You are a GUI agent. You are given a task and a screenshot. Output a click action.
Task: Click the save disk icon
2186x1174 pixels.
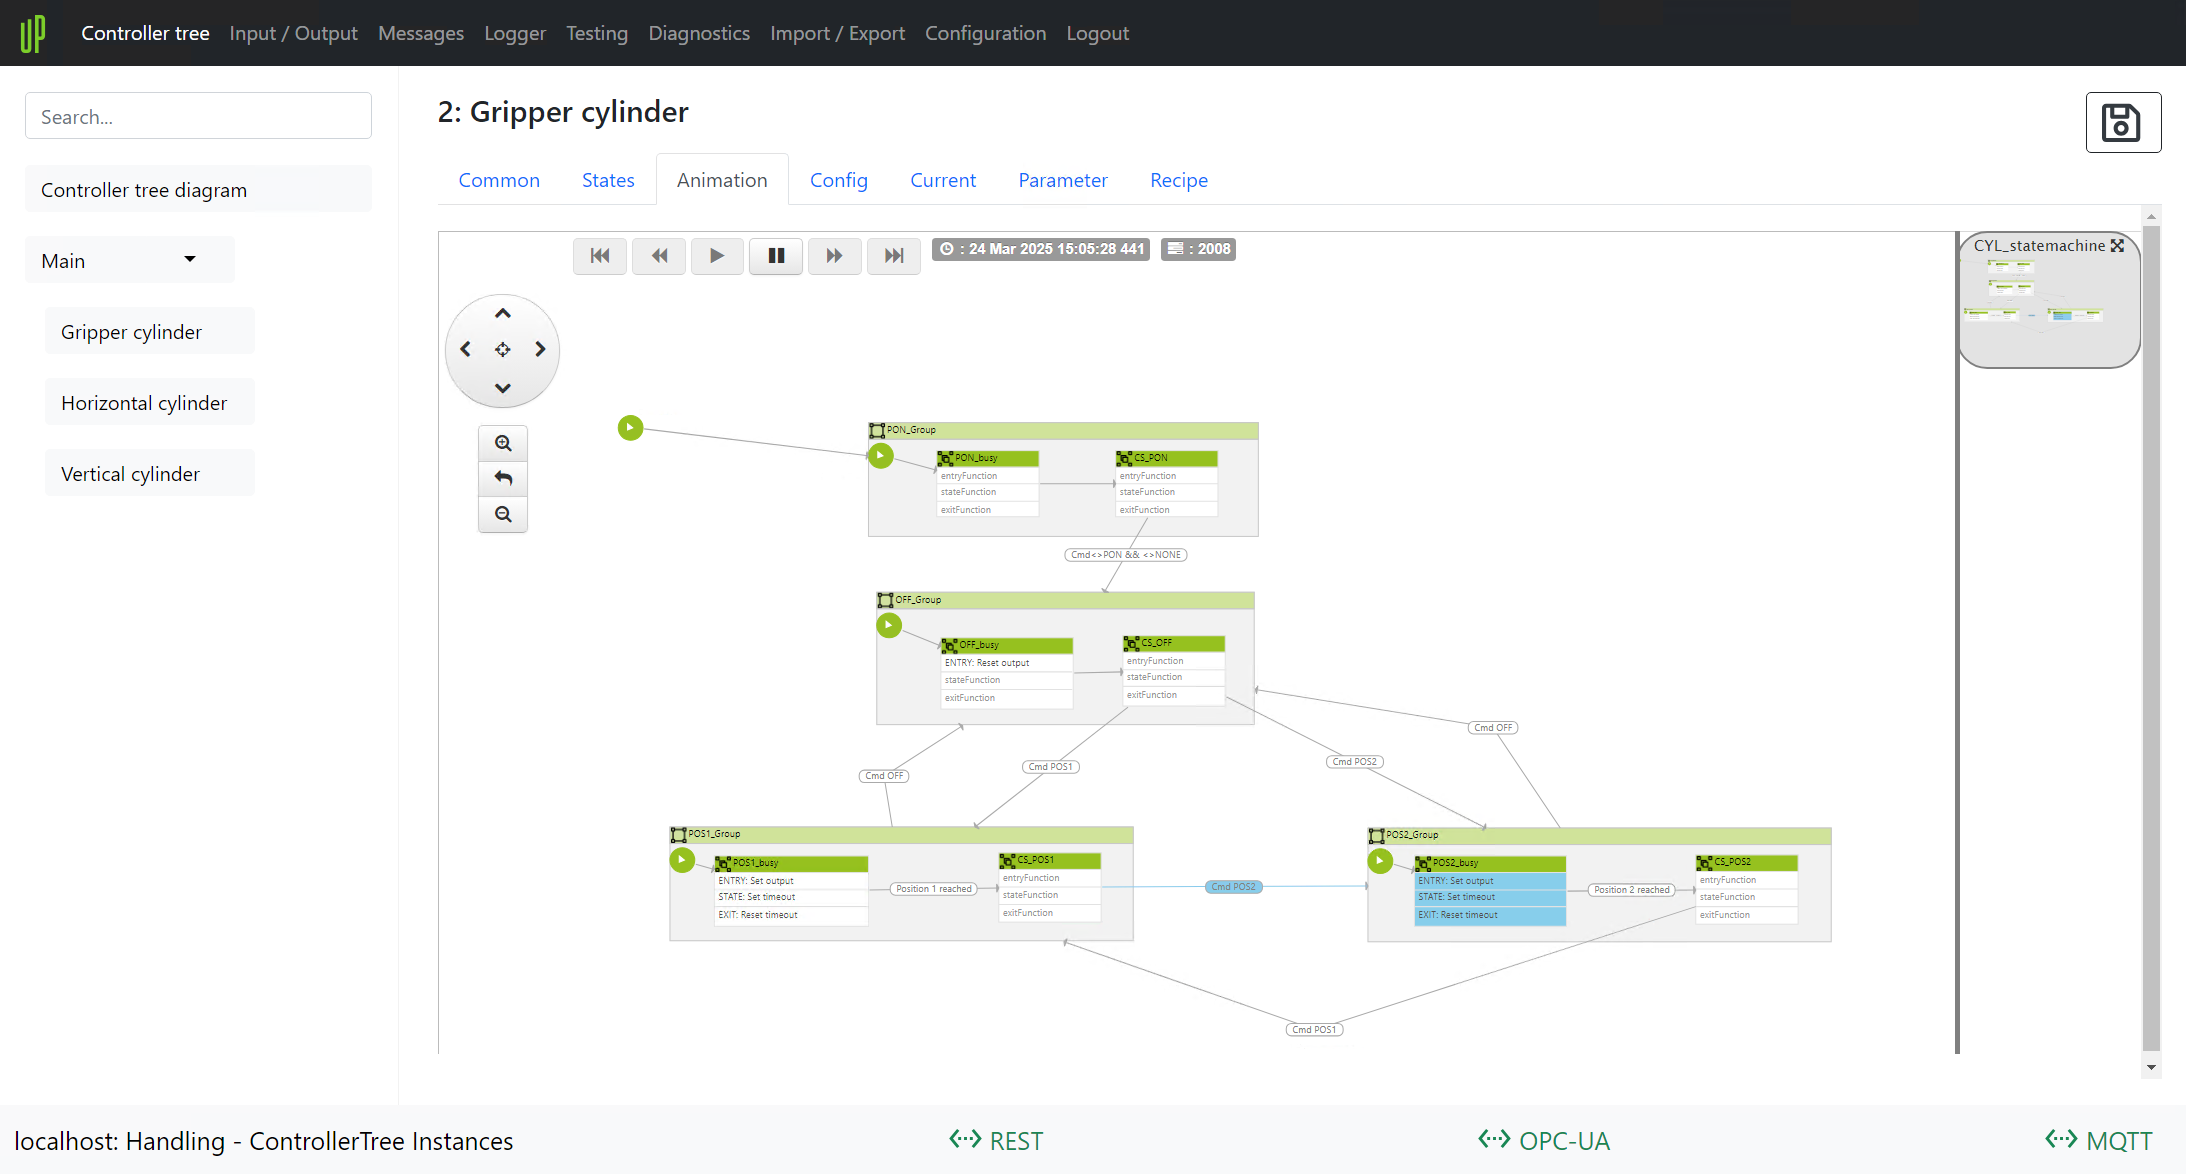[2122, 123]
